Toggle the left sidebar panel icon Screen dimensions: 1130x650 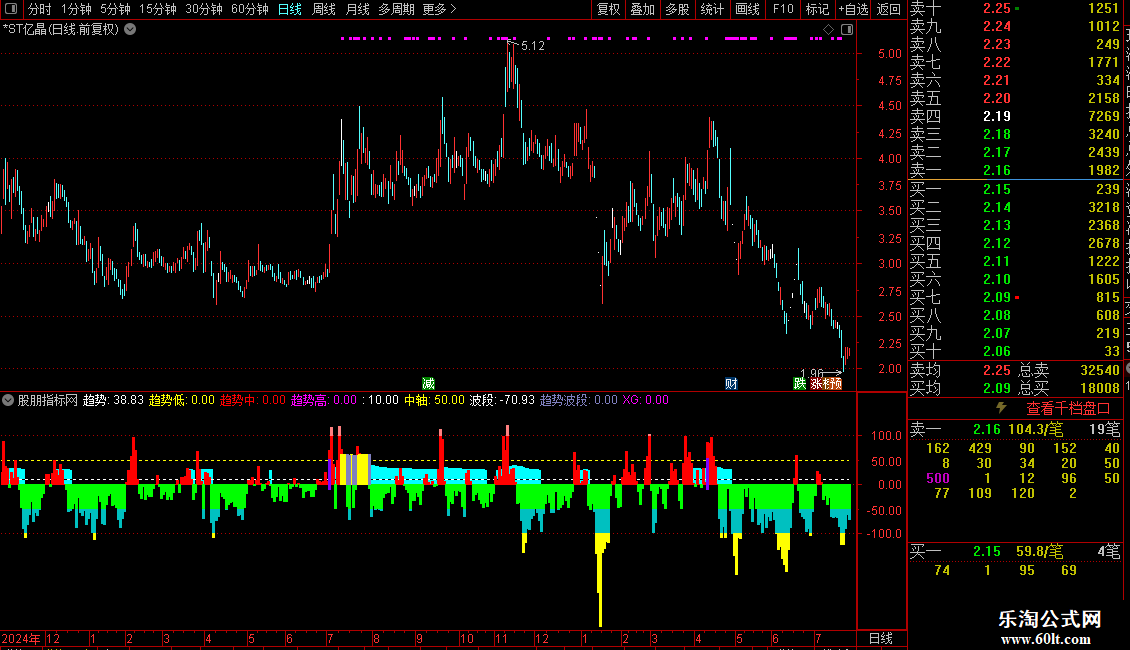click(x=11, y=9)
